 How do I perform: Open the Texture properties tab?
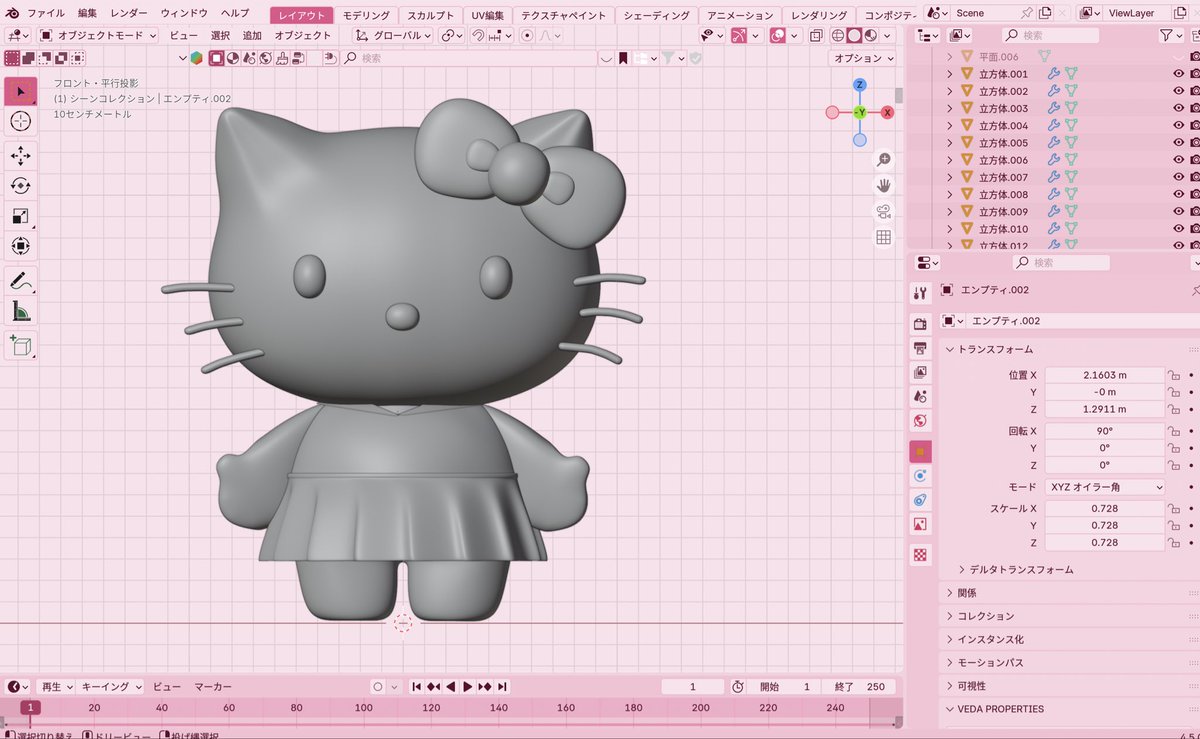pos(920,554)
